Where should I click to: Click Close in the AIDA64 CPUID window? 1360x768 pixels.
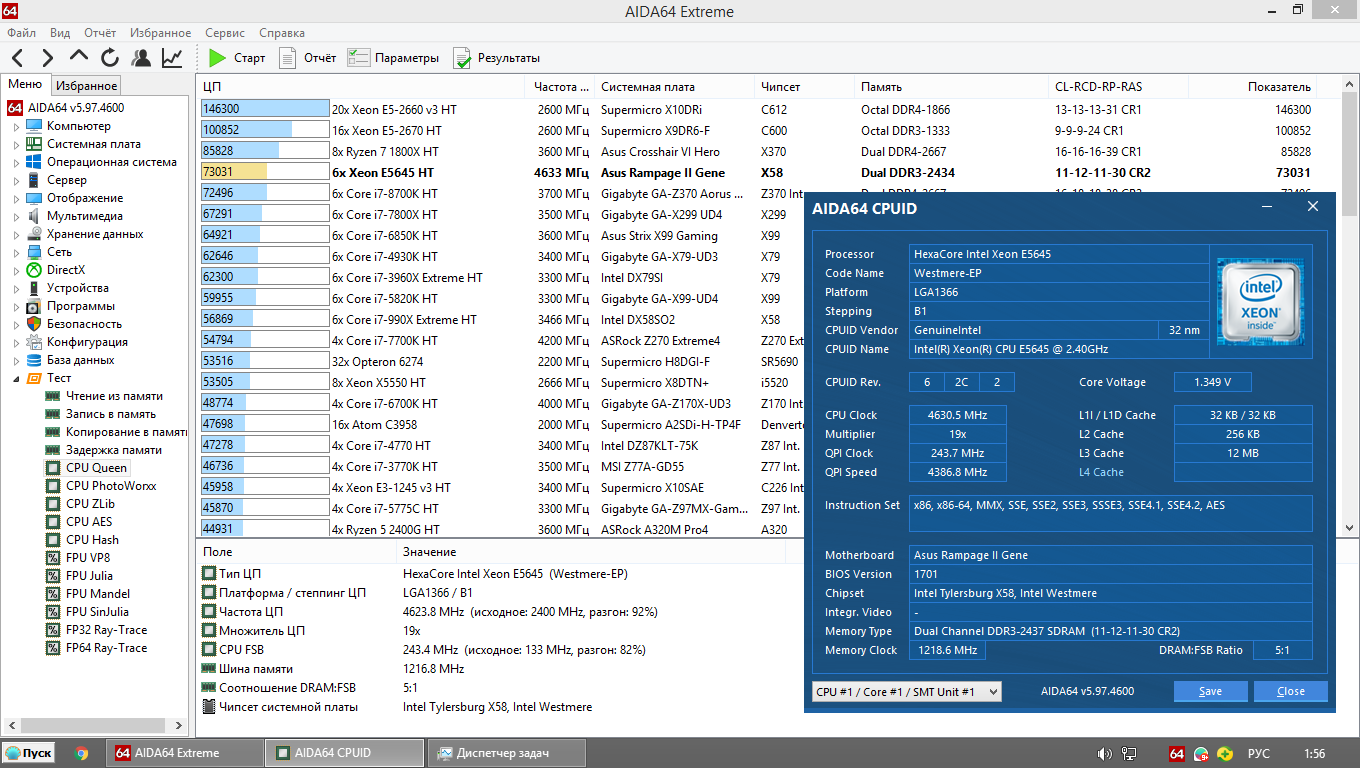[x=1291, y=691]
